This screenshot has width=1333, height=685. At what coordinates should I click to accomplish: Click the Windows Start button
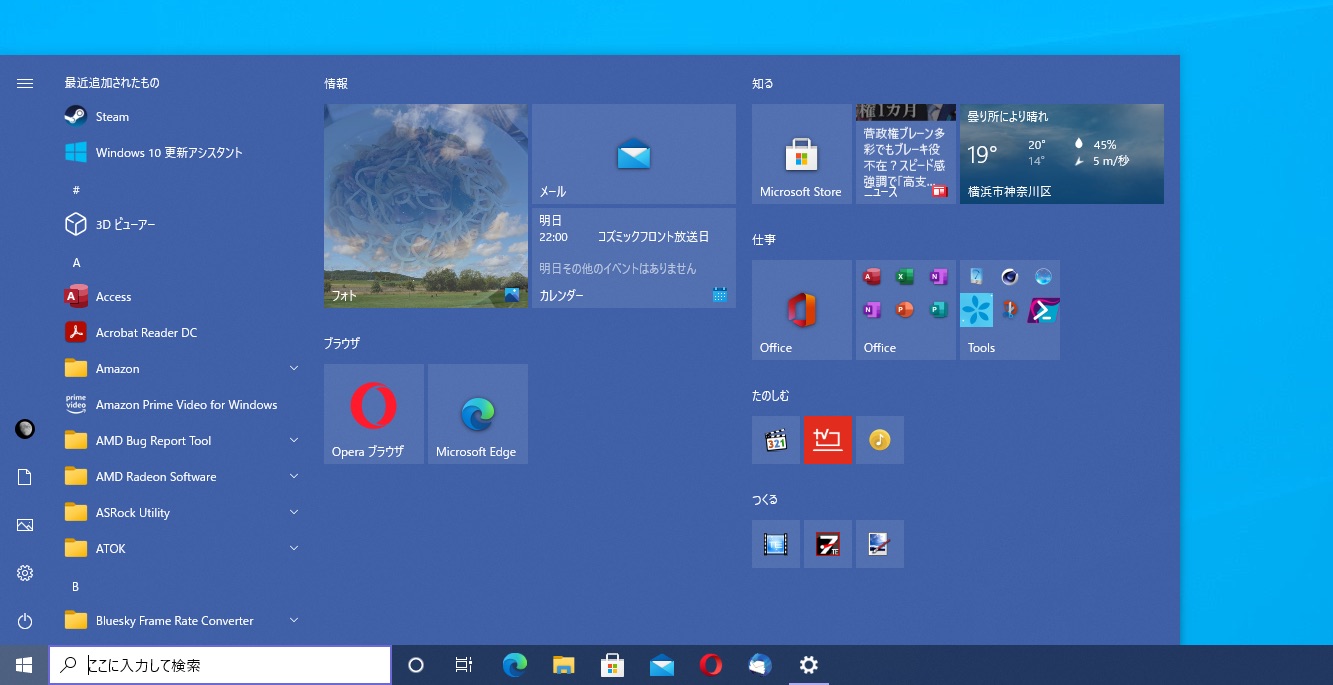(24, 665)
